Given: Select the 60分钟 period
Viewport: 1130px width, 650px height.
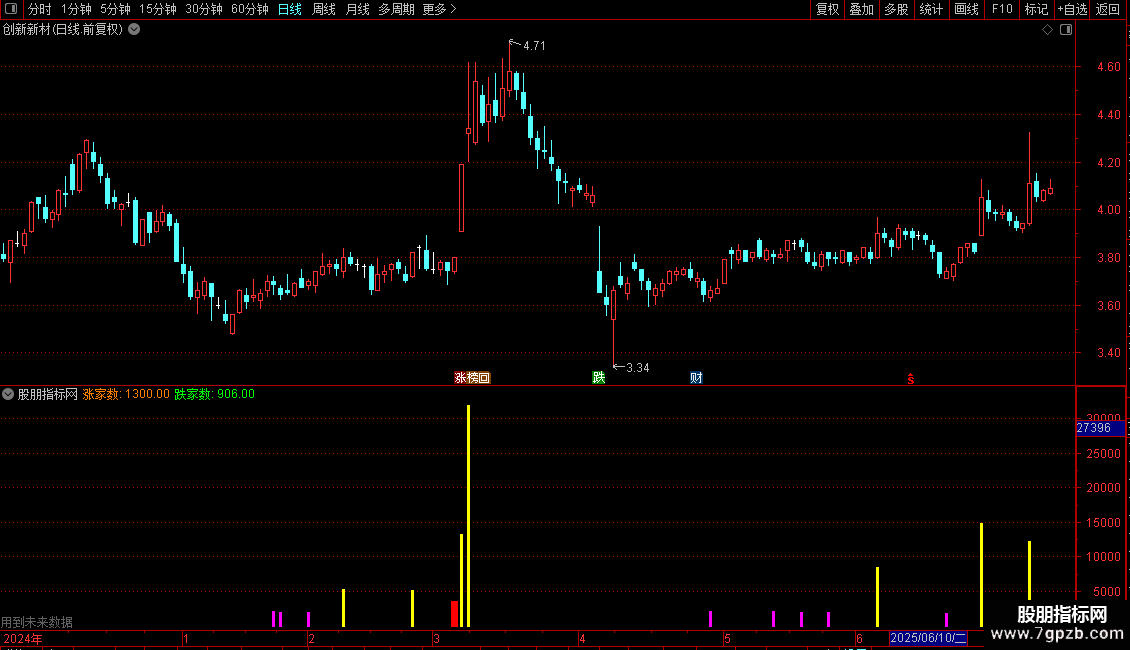Looking at the screenshot, I should (x=250, y=9).
